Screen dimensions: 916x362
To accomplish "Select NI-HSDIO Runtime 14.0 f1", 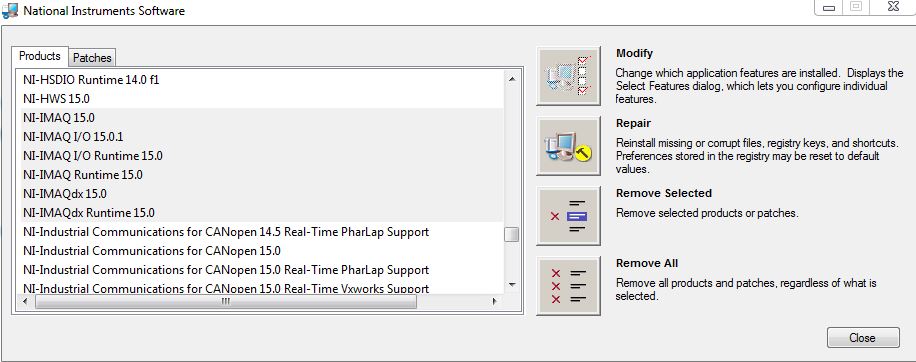I will (262, 80).
